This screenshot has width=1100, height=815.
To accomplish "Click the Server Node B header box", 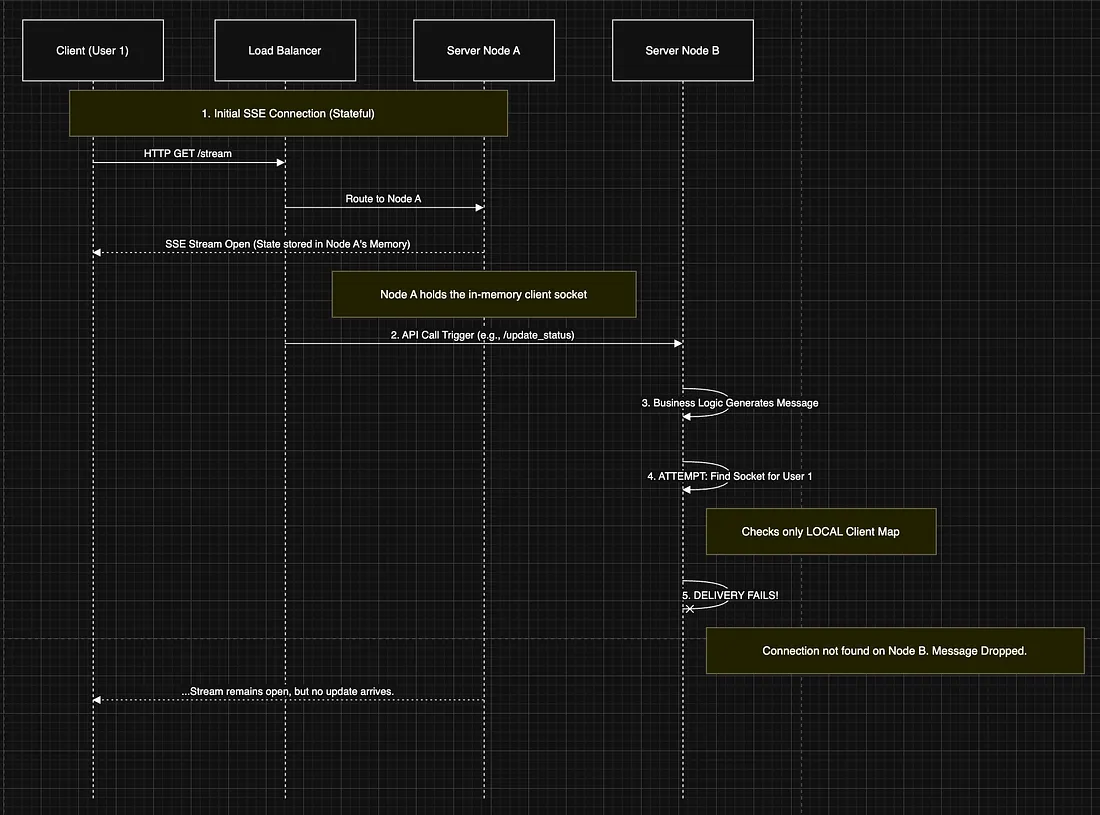I will (x=682, y=50).
